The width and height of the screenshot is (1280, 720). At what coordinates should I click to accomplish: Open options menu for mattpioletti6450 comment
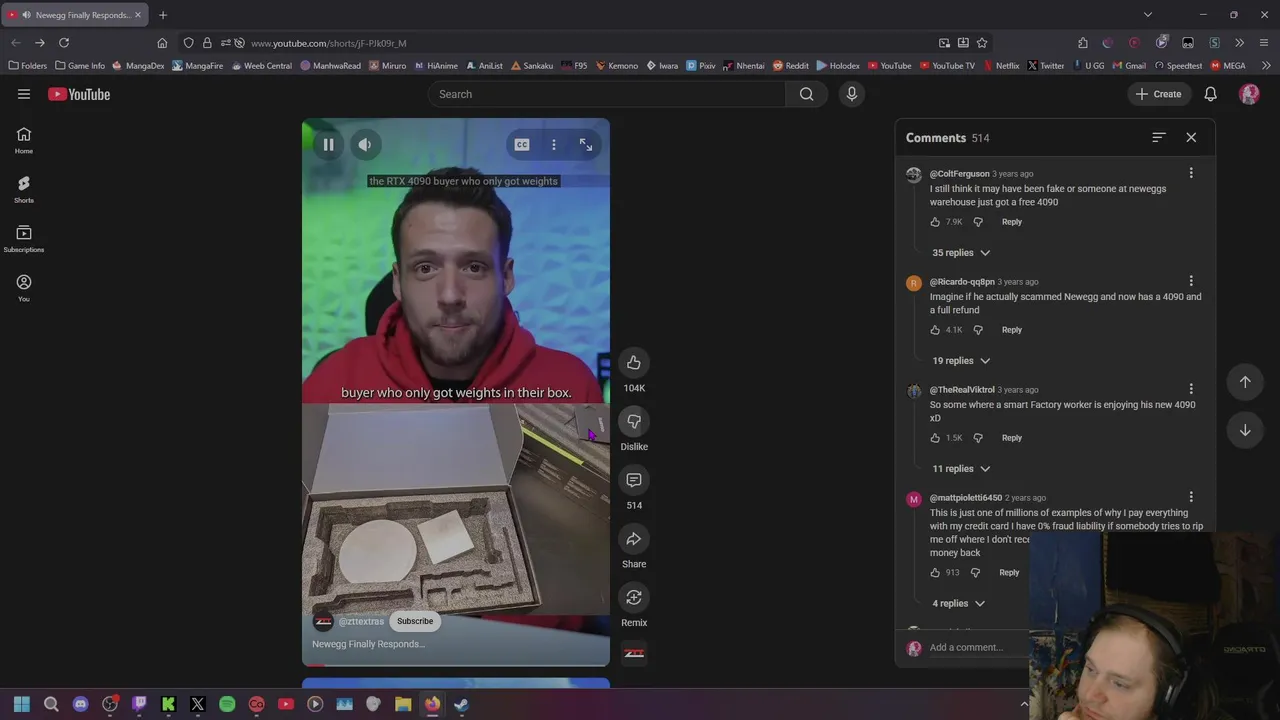tap(1191, 498)
